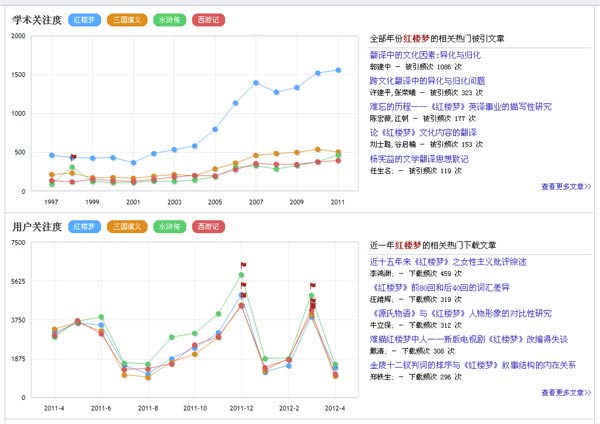Click author line with 下载频次 319 次
Screen dimensions: 600x424
click(x=416, y=299)
